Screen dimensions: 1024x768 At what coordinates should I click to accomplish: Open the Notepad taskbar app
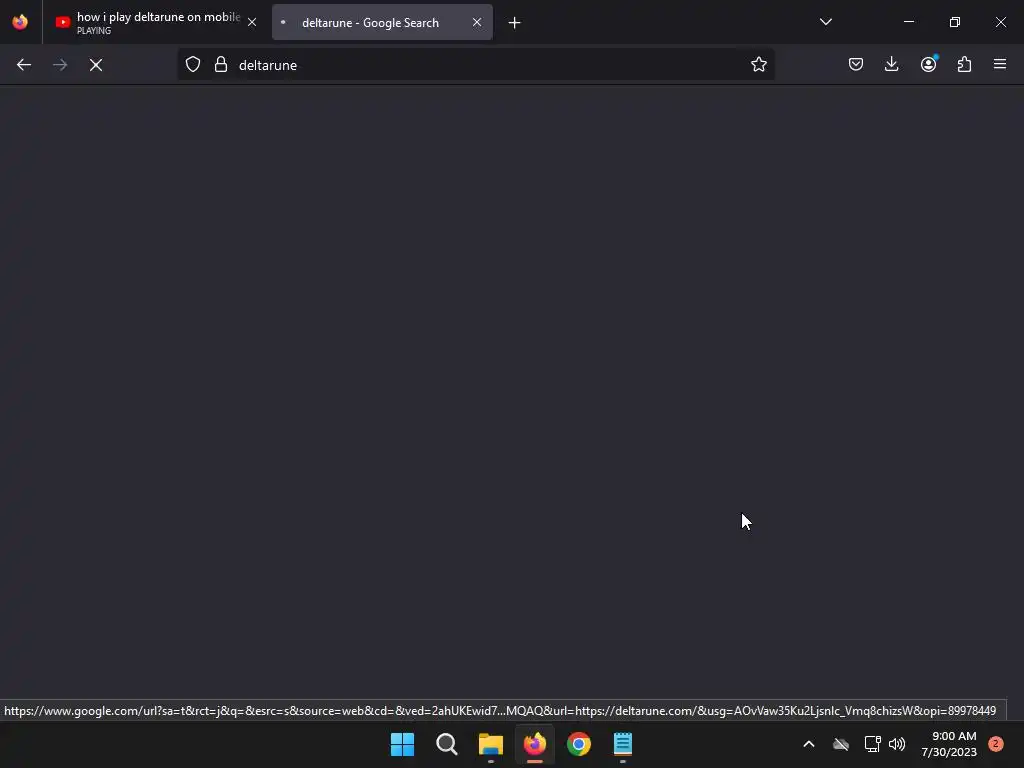pyautogui.click(x=623, y=744)
